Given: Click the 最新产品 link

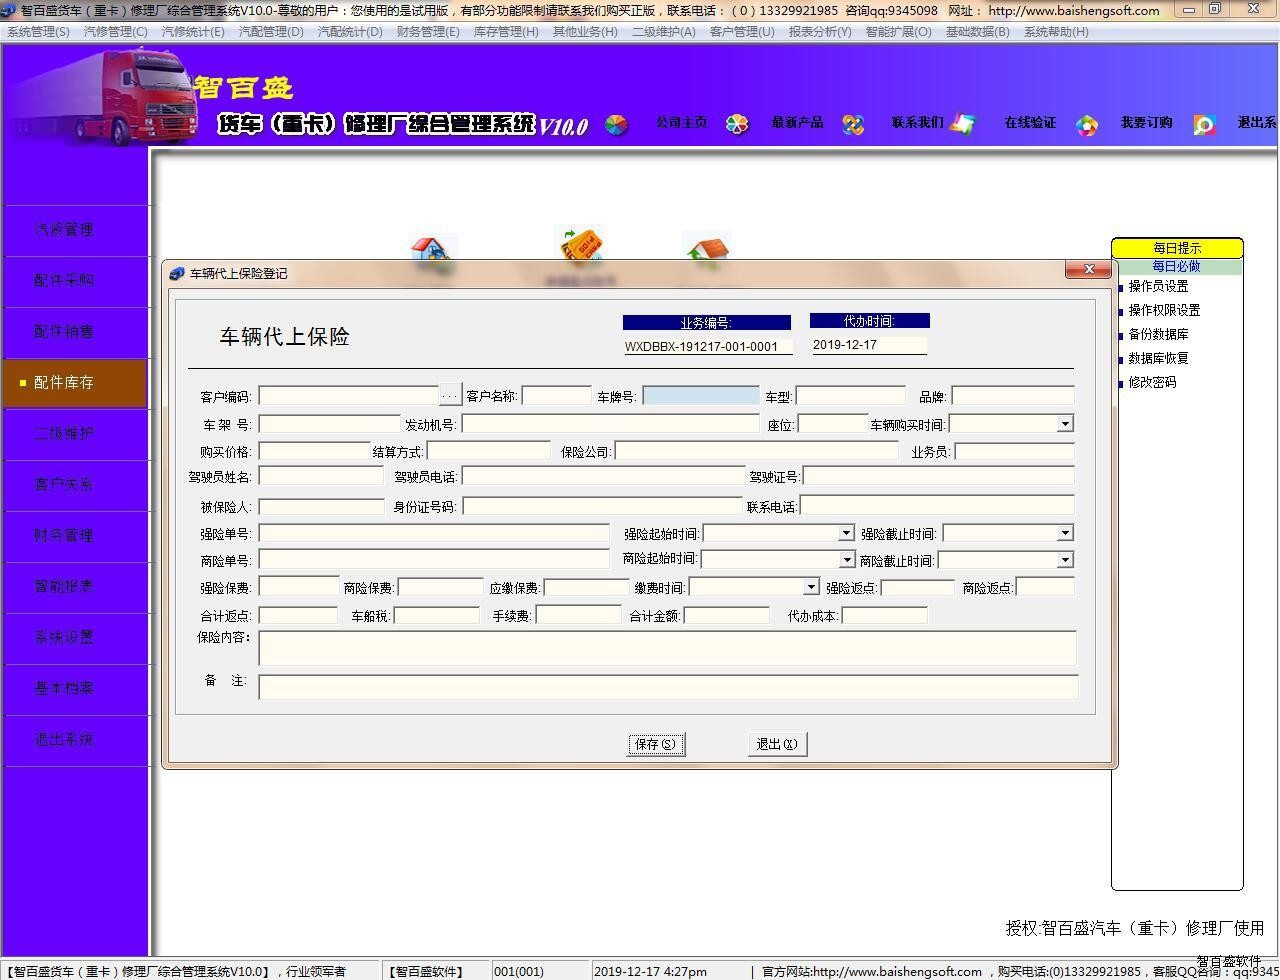Looking at the screenshot, I should (x=797, y=123).
